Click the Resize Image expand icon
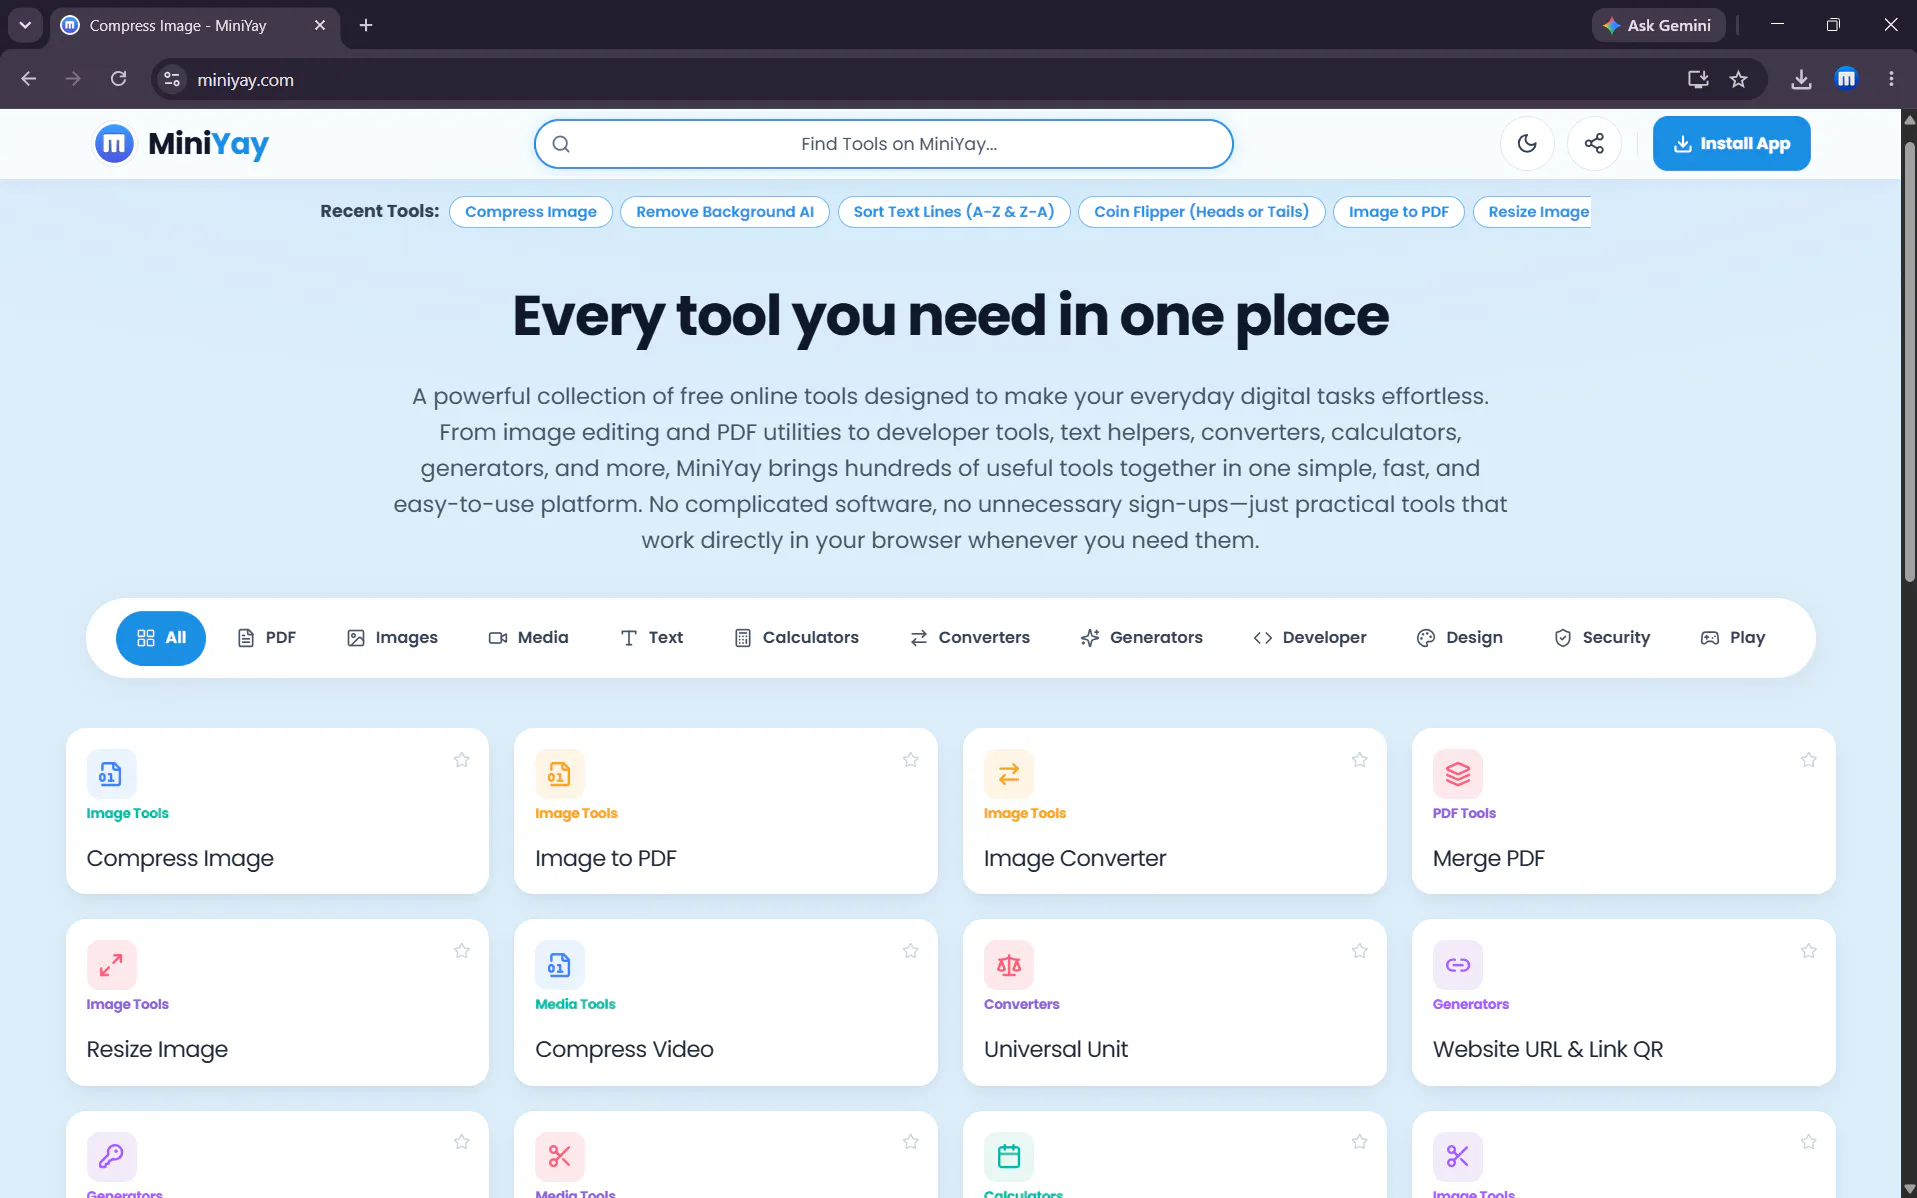The width and height of the screenshot is (1917, 1198). [111, 965]
